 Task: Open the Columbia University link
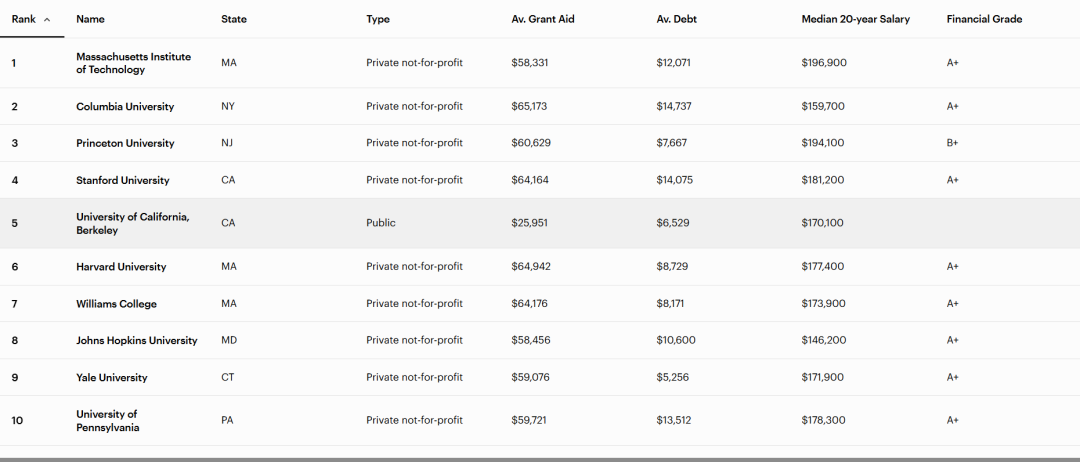point(125,107)
